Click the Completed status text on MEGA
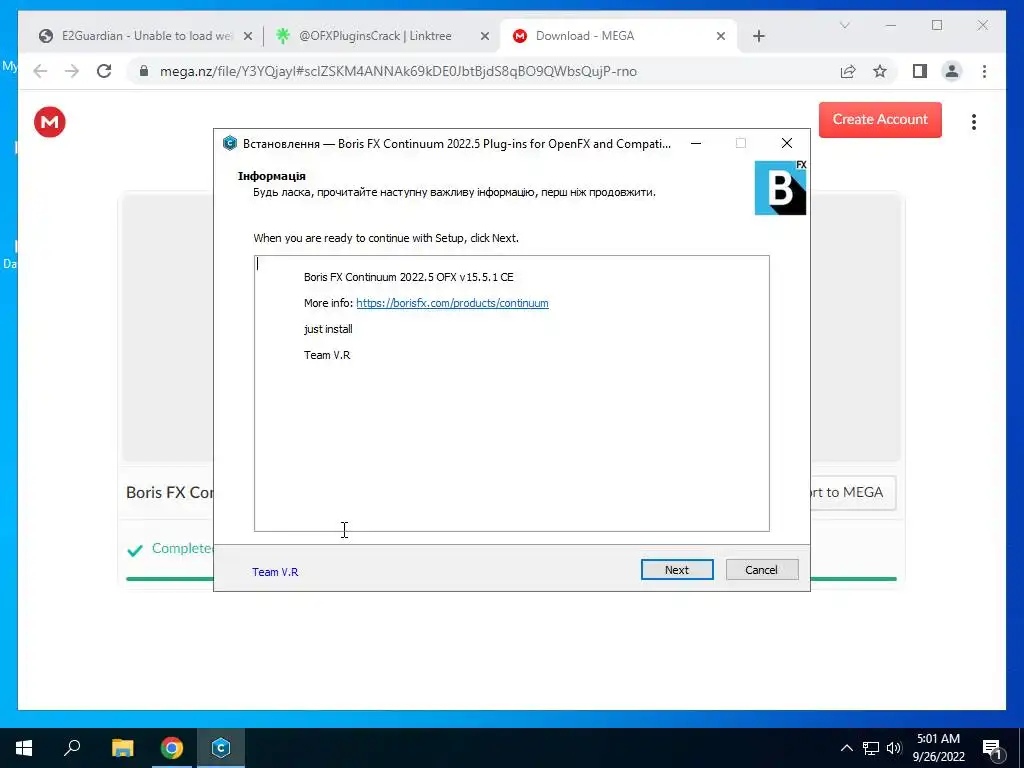This screenshot has width=1024, height=768. (182, 548)
